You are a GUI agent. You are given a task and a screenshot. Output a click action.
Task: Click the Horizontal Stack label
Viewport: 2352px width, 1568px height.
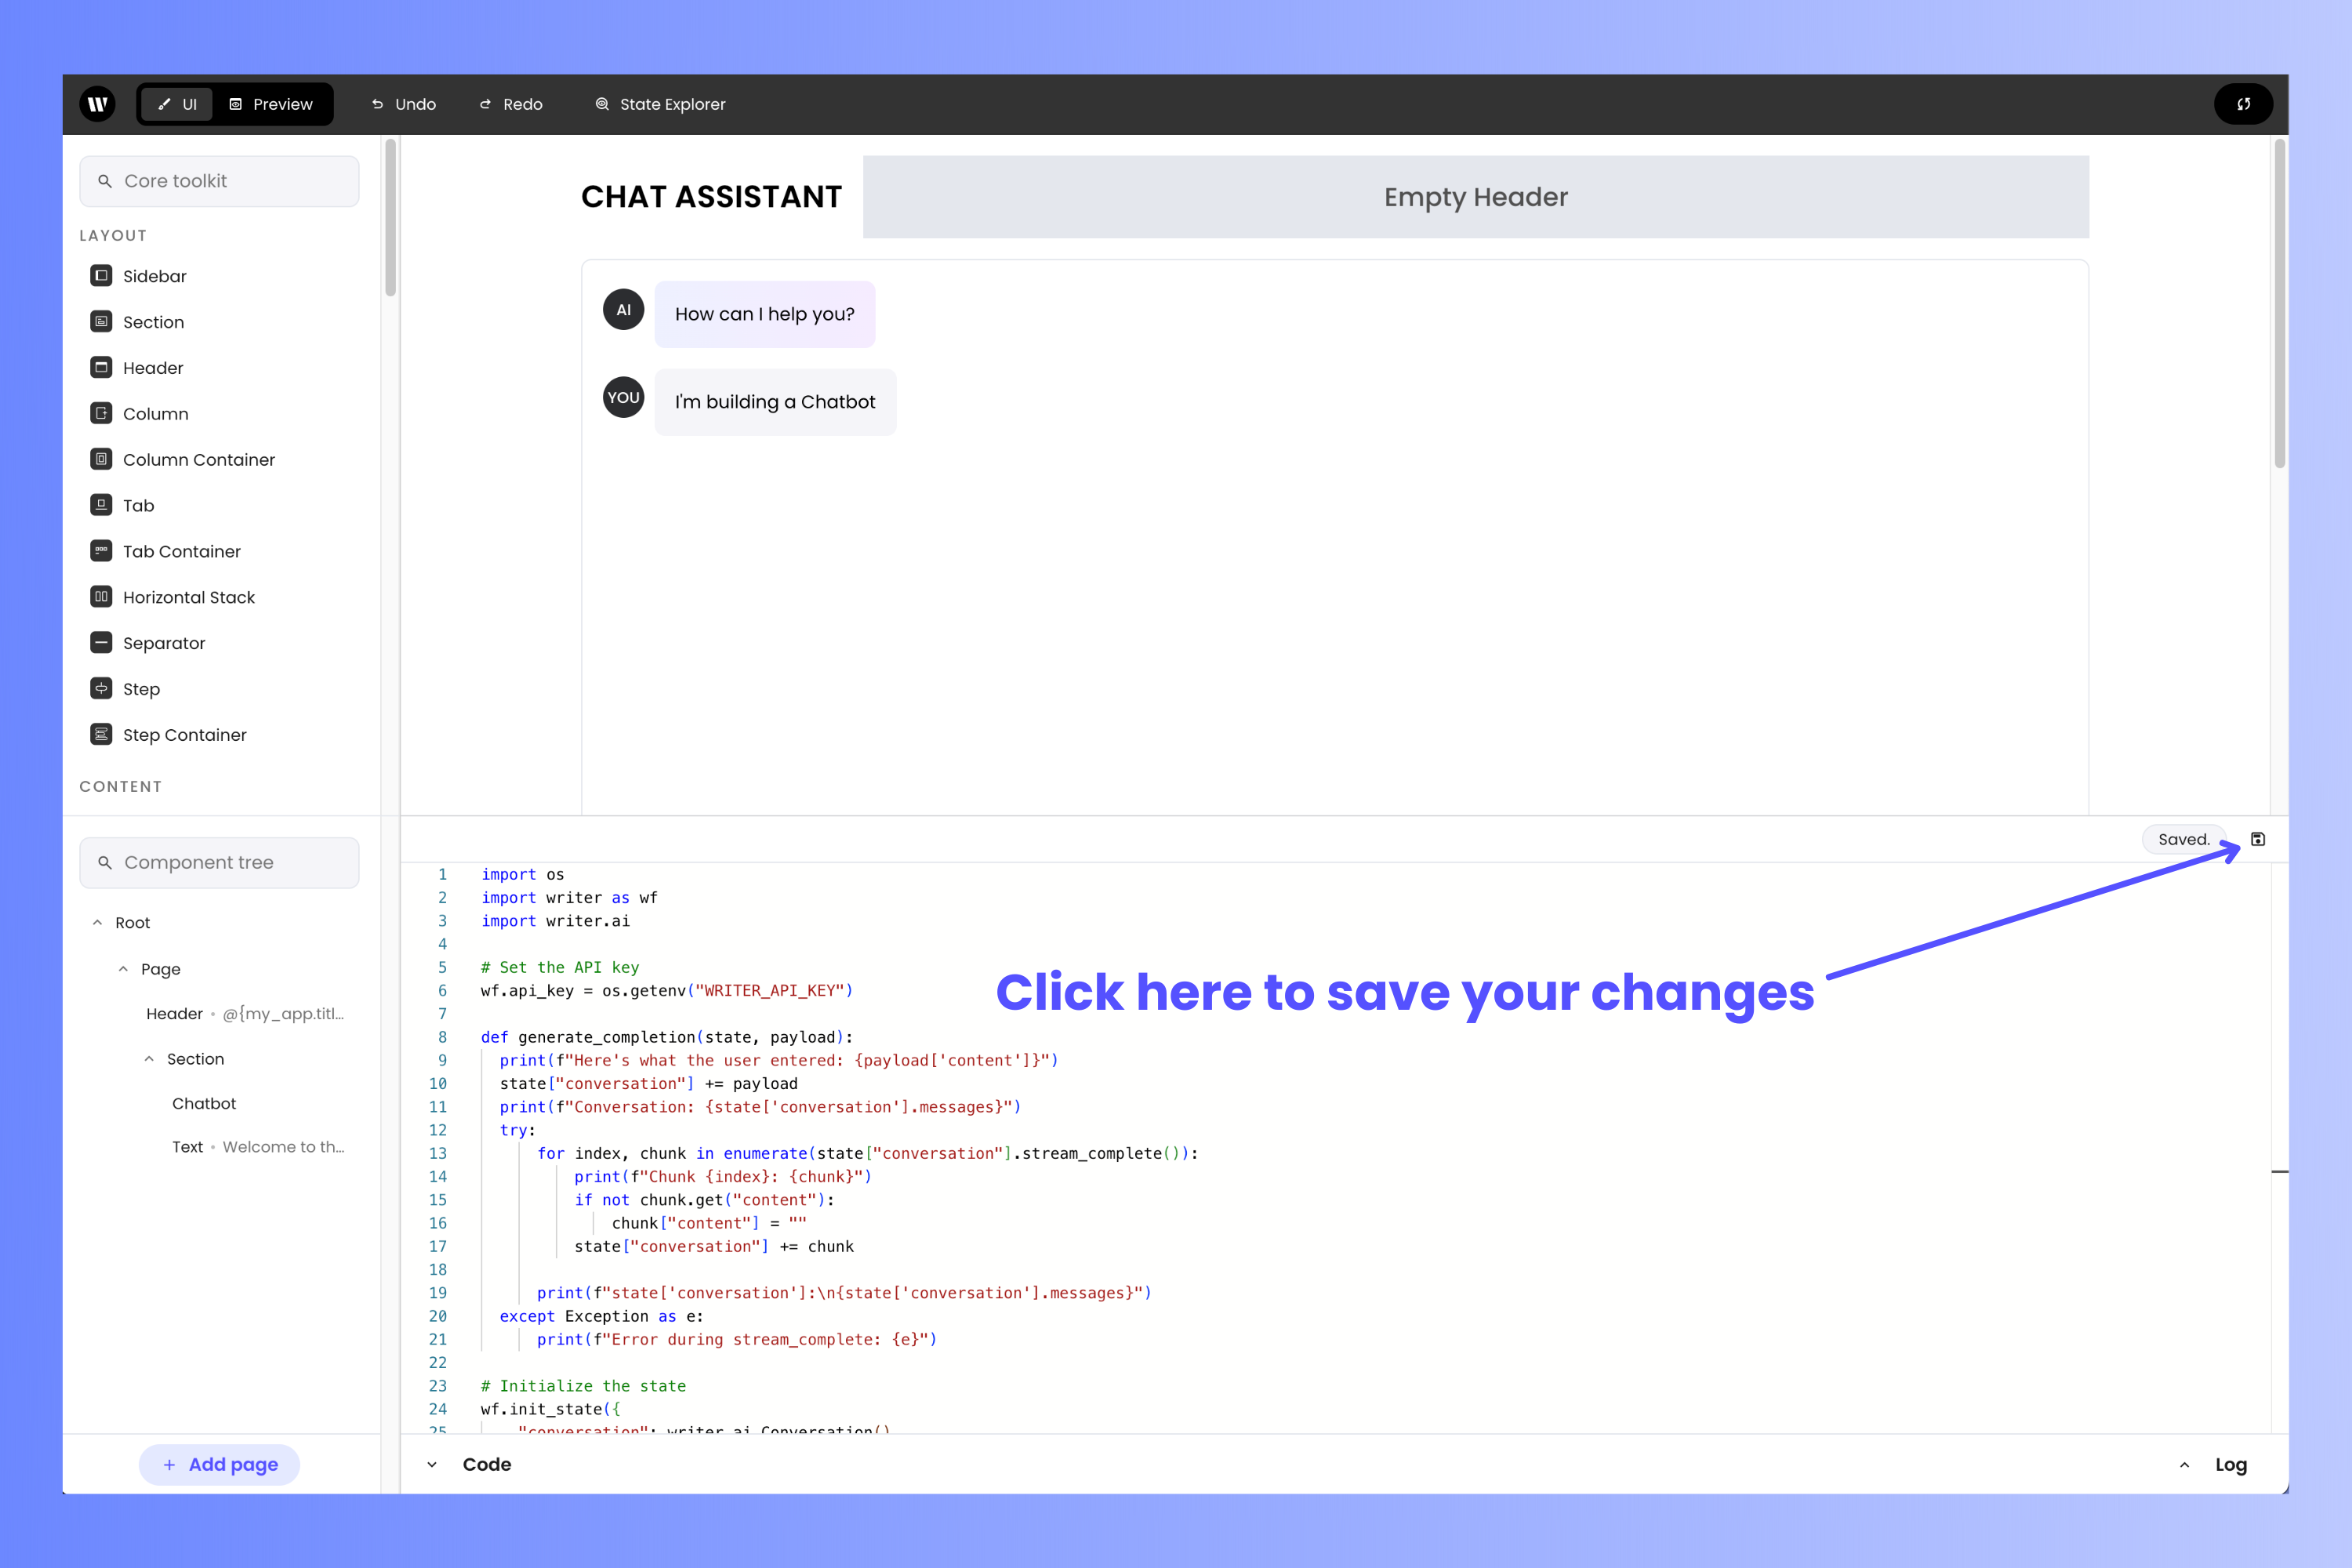point(189,597)
